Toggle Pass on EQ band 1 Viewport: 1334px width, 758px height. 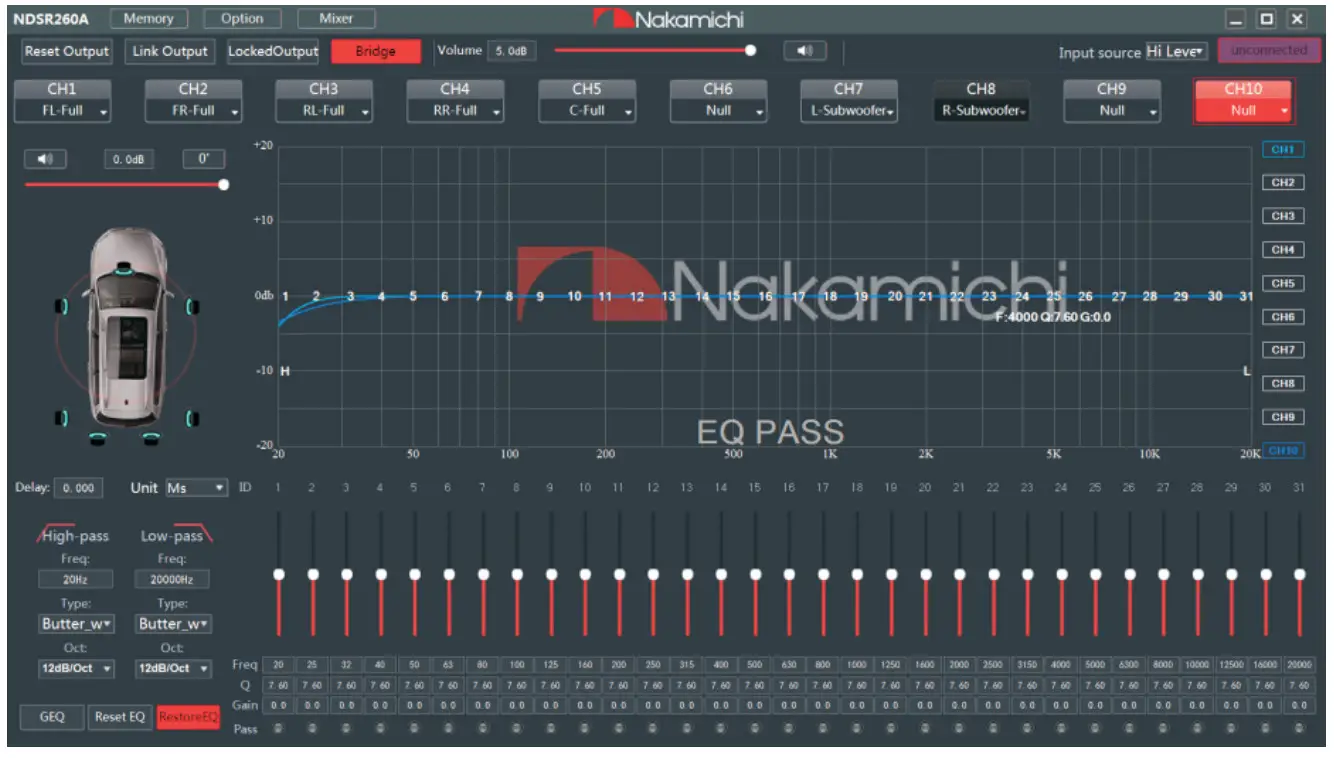click(x=278, y=729)
